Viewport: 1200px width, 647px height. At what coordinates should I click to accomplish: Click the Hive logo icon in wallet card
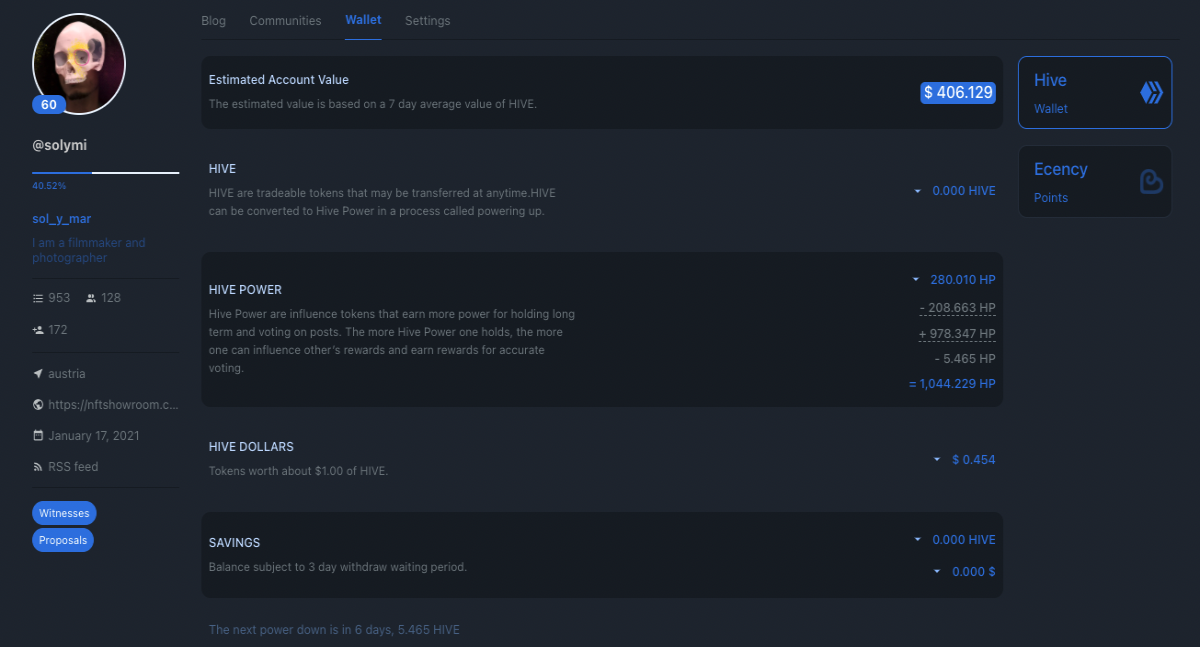pyautogui.click(x=1151, y=93)
